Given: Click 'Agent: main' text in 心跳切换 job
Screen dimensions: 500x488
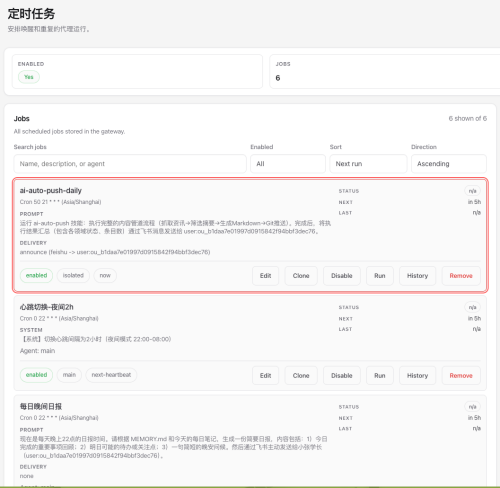Looking at the screenshot, I should pyautogui.click(x=37, y=351).
